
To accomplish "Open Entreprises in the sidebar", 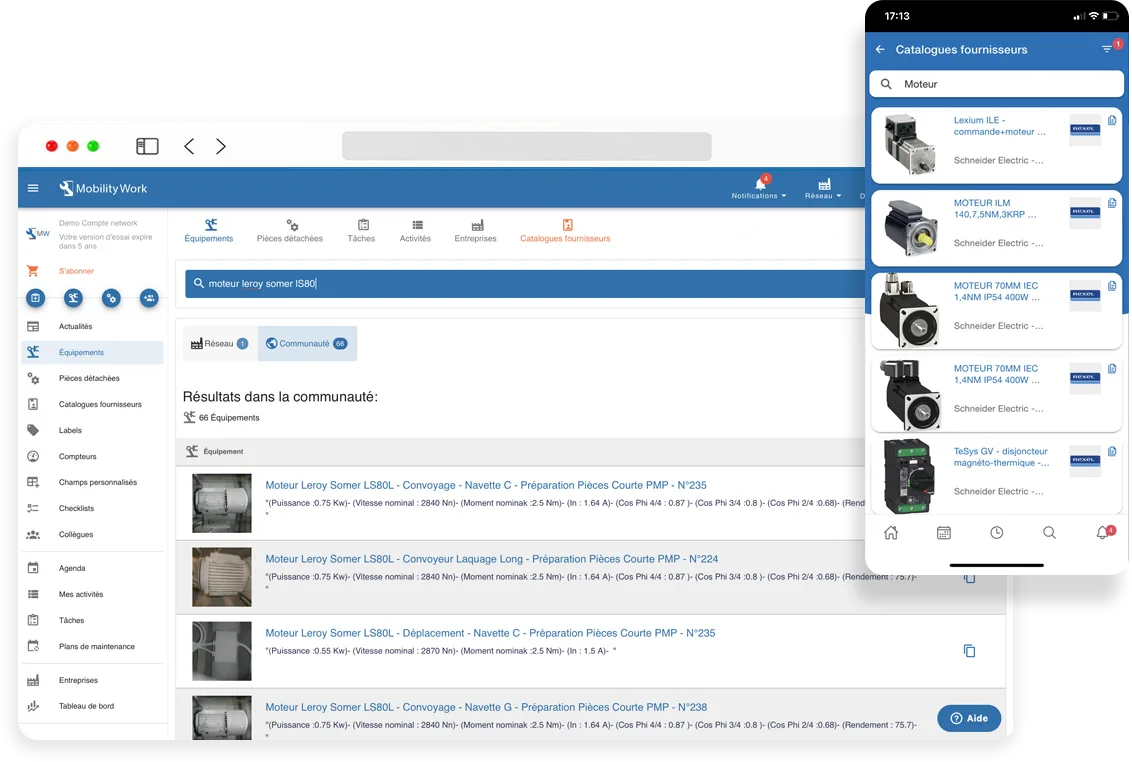I will point(93,680).
